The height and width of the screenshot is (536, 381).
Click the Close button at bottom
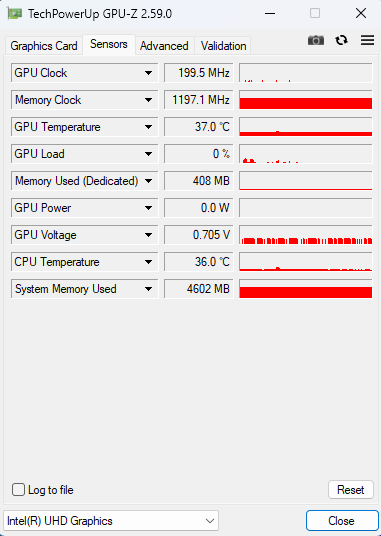[x=341, y=521]
